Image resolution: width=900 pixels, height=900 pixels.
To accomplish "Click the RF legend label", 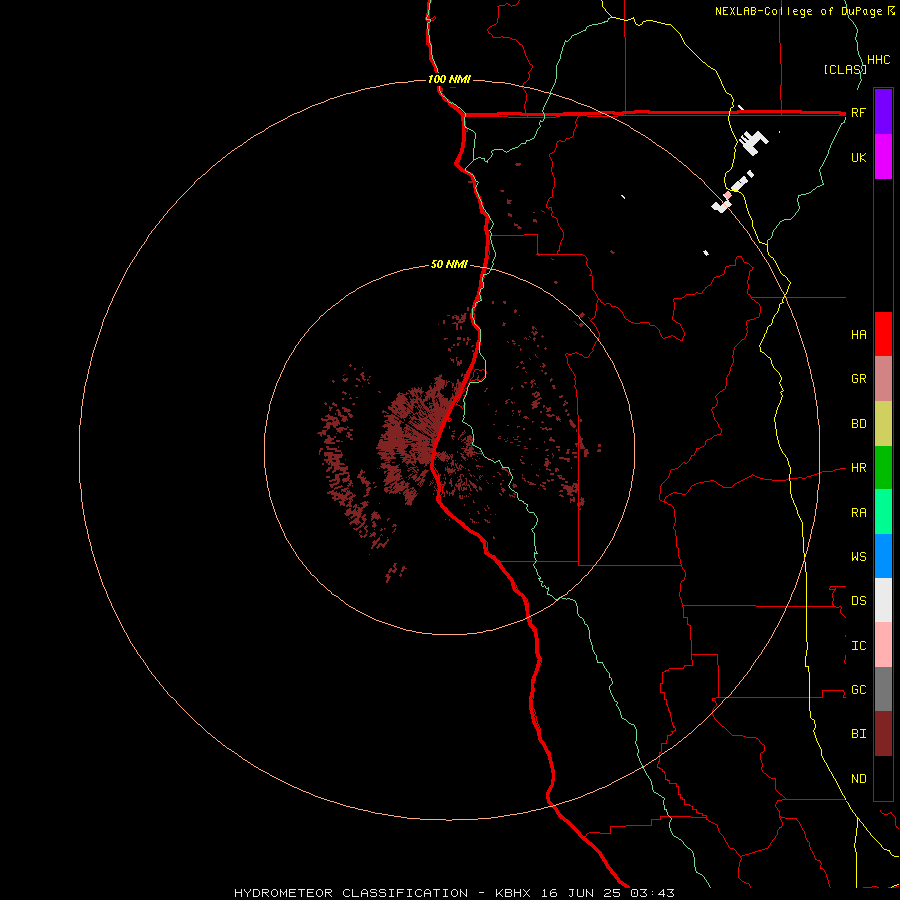I will pyautogui.click(x=858, y=112).
